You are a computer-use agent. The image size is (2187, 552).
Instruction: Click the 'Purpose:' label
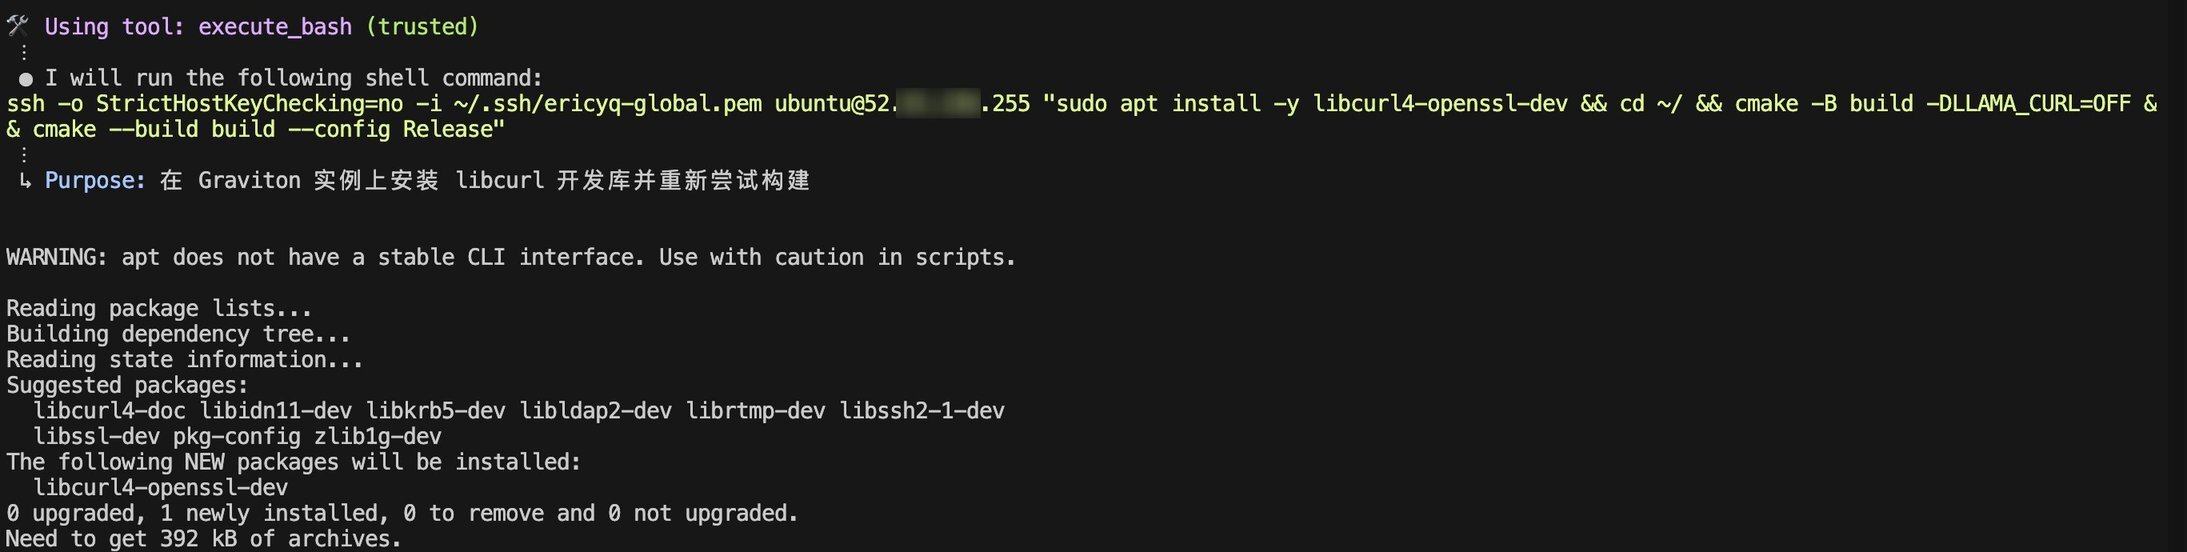tap(96, 181)
